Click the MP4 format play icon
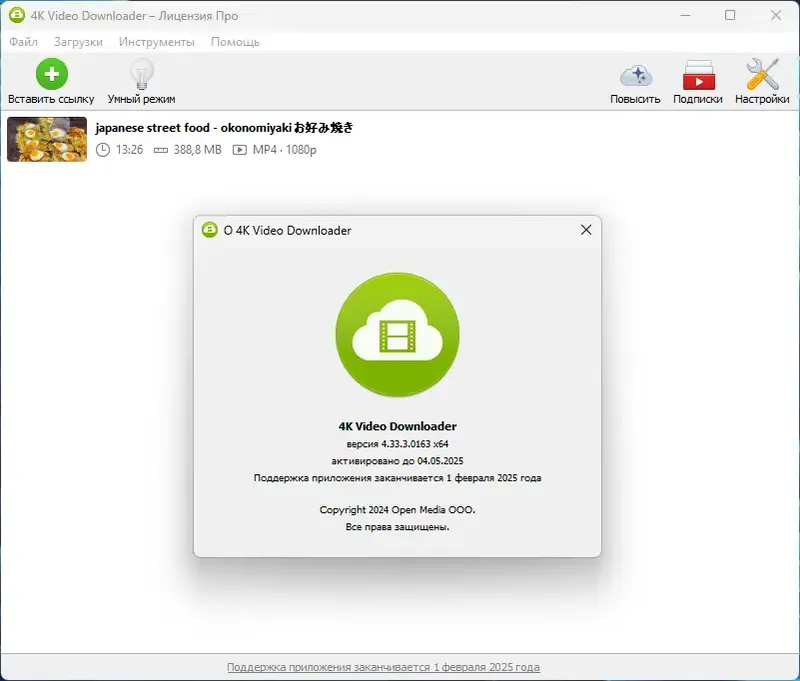Image resolution: width=800 pixels, height=681 pixels. pos(238,148)
